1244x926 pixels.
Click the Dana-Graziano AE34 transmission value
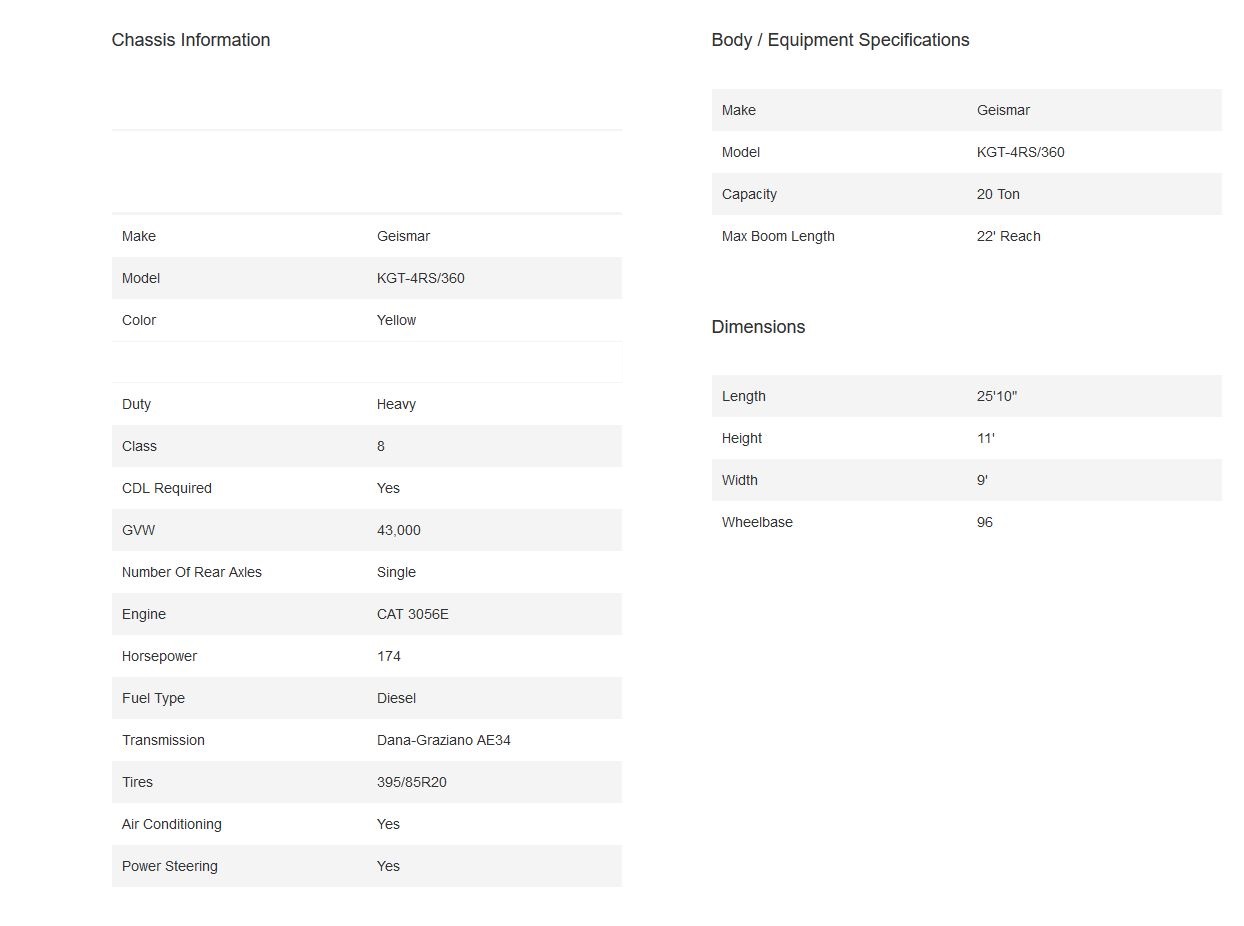443,740
